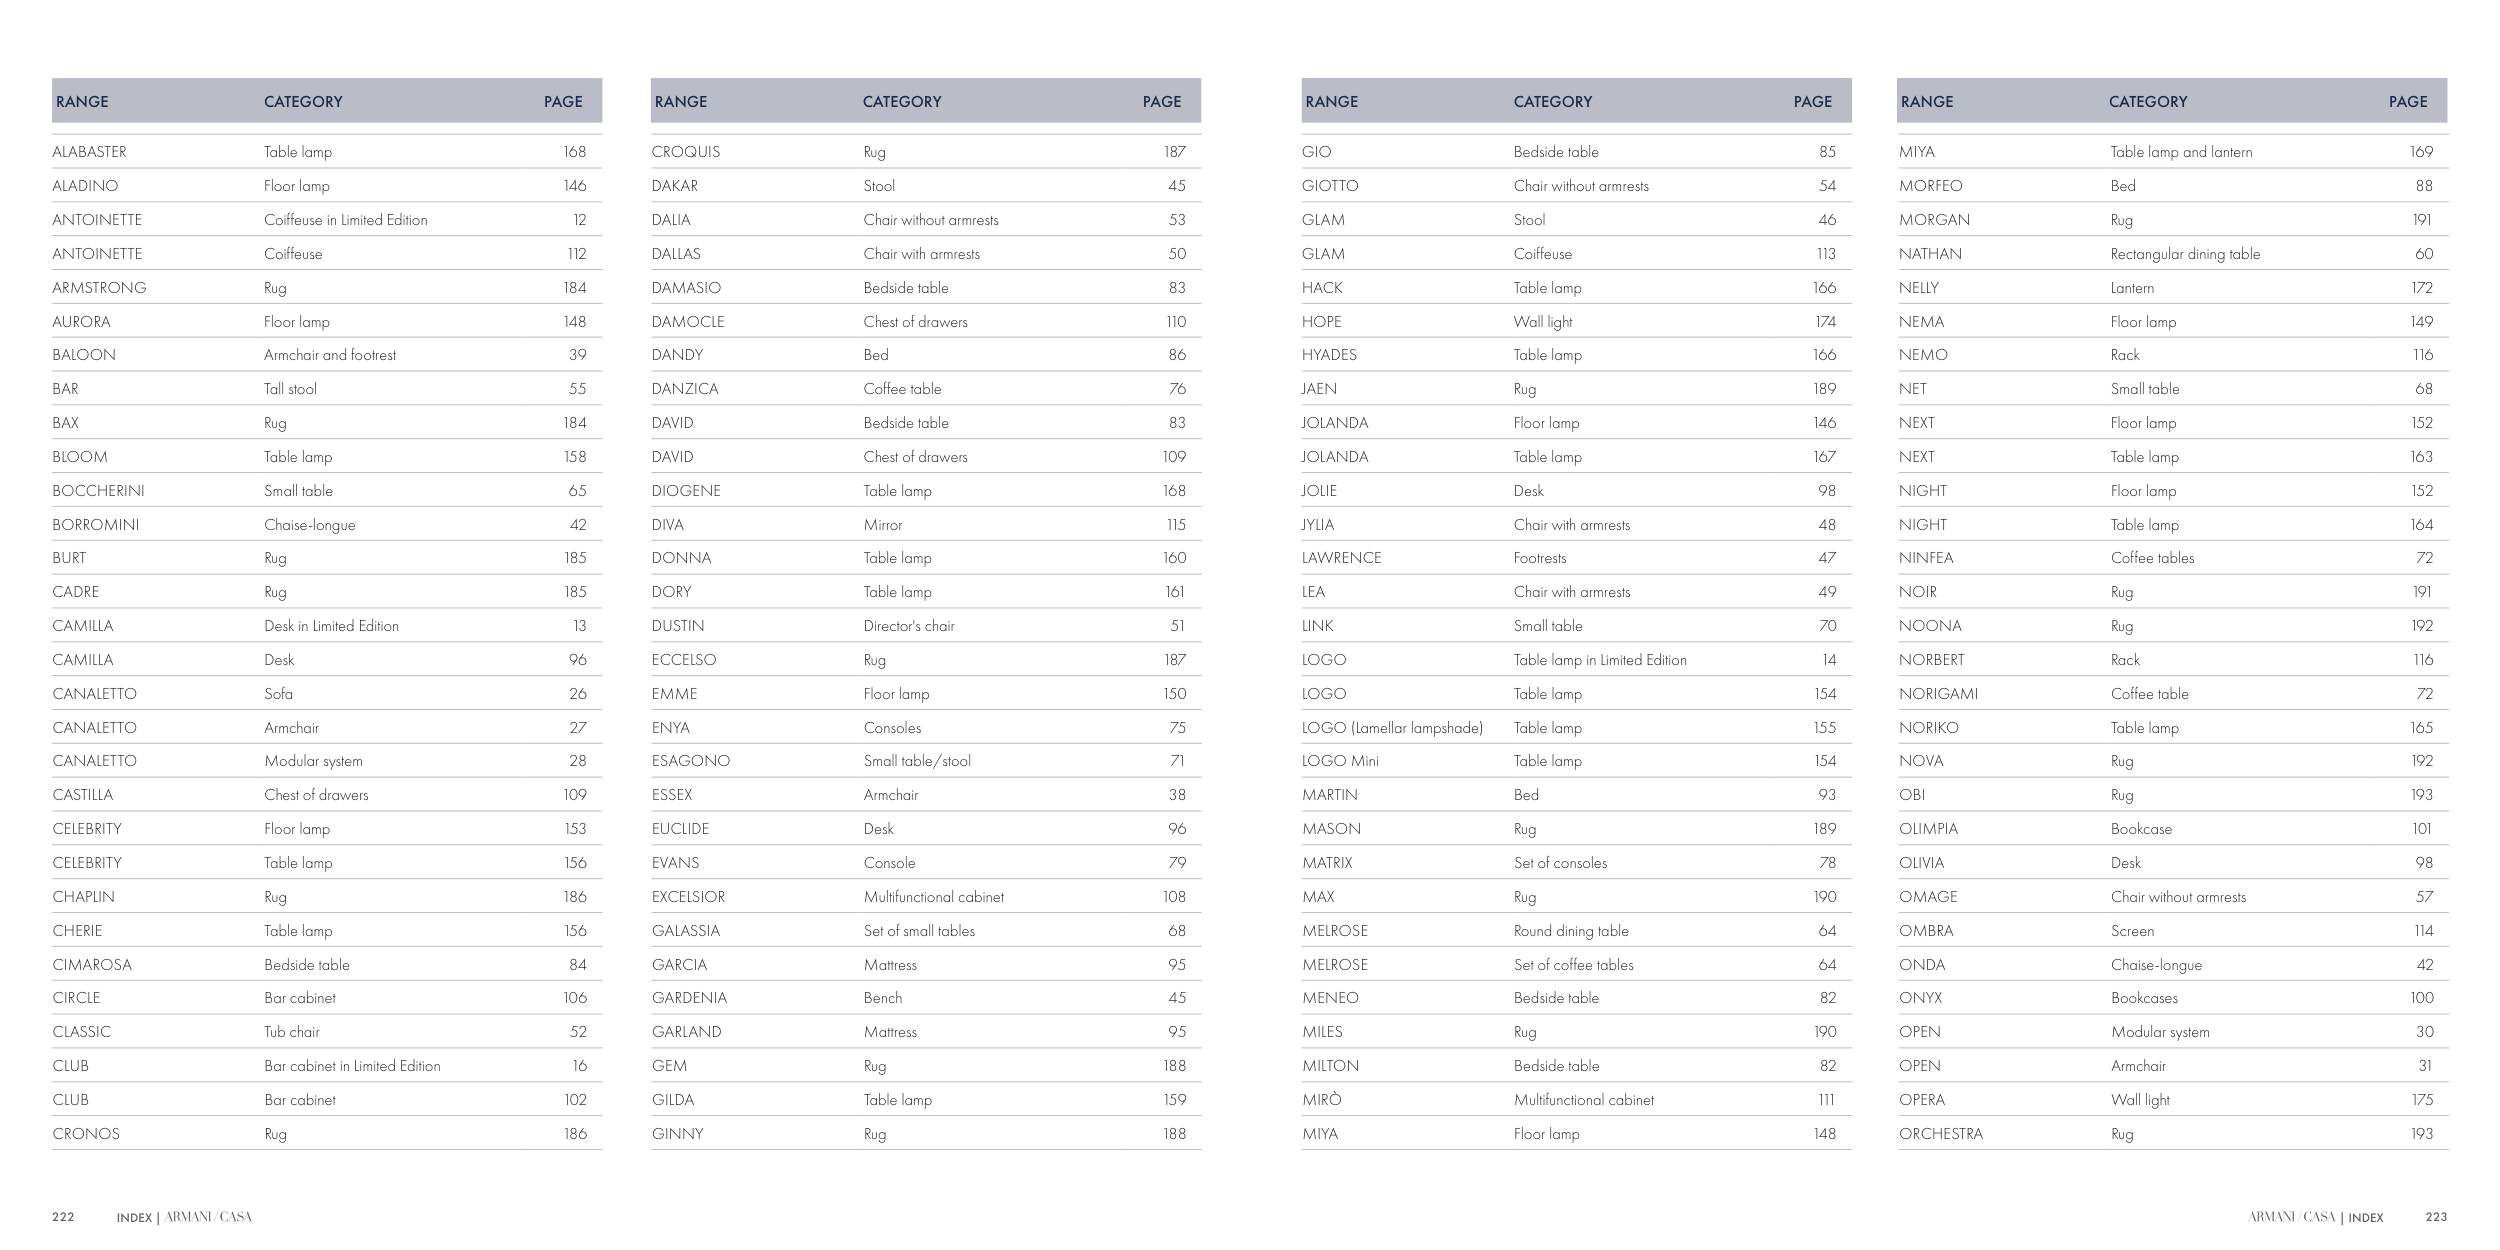
Task: Click the first table's RANGE column header
Action: point(82,102)
